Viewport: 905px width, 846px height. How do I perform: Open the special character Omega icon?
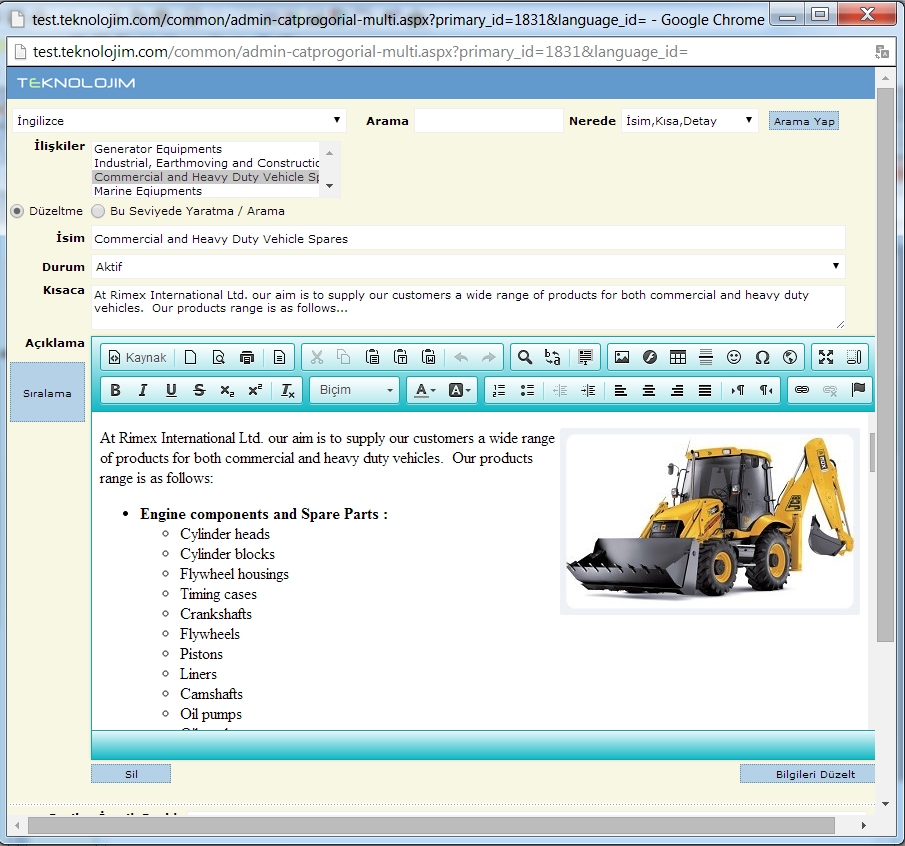coord(762,357)
